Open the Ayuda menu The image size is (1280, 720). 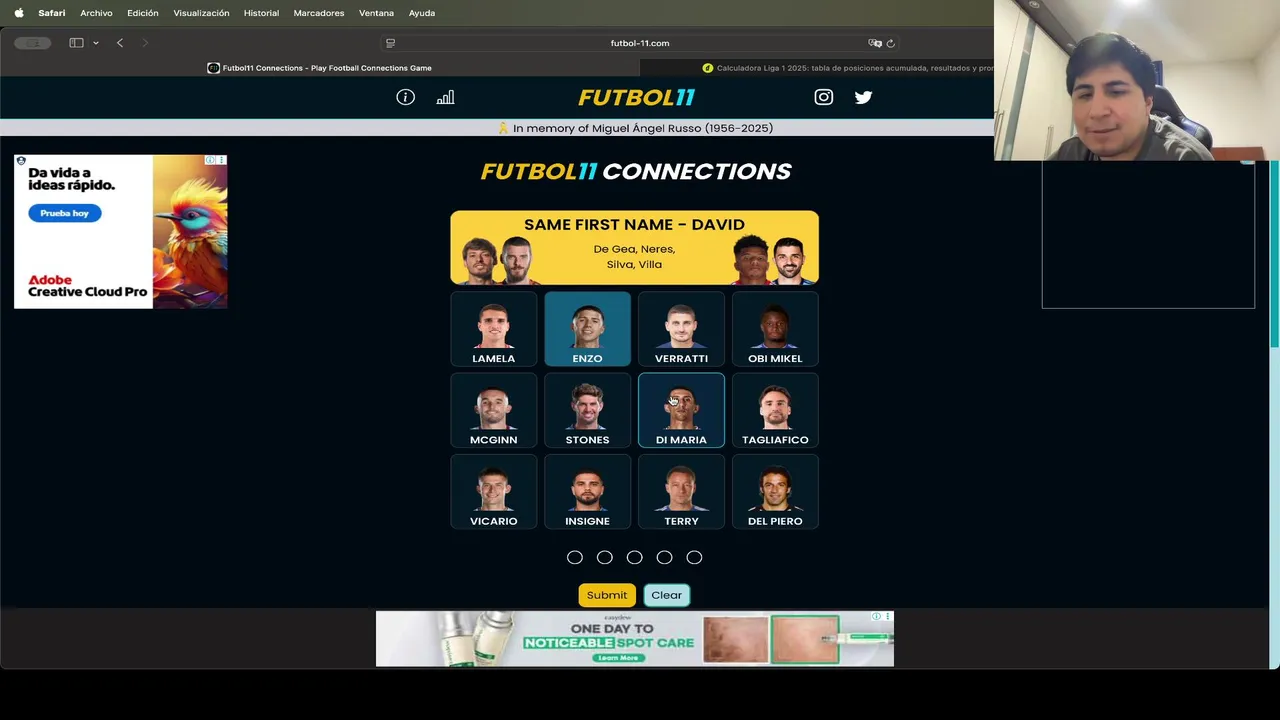coord(422,13)
